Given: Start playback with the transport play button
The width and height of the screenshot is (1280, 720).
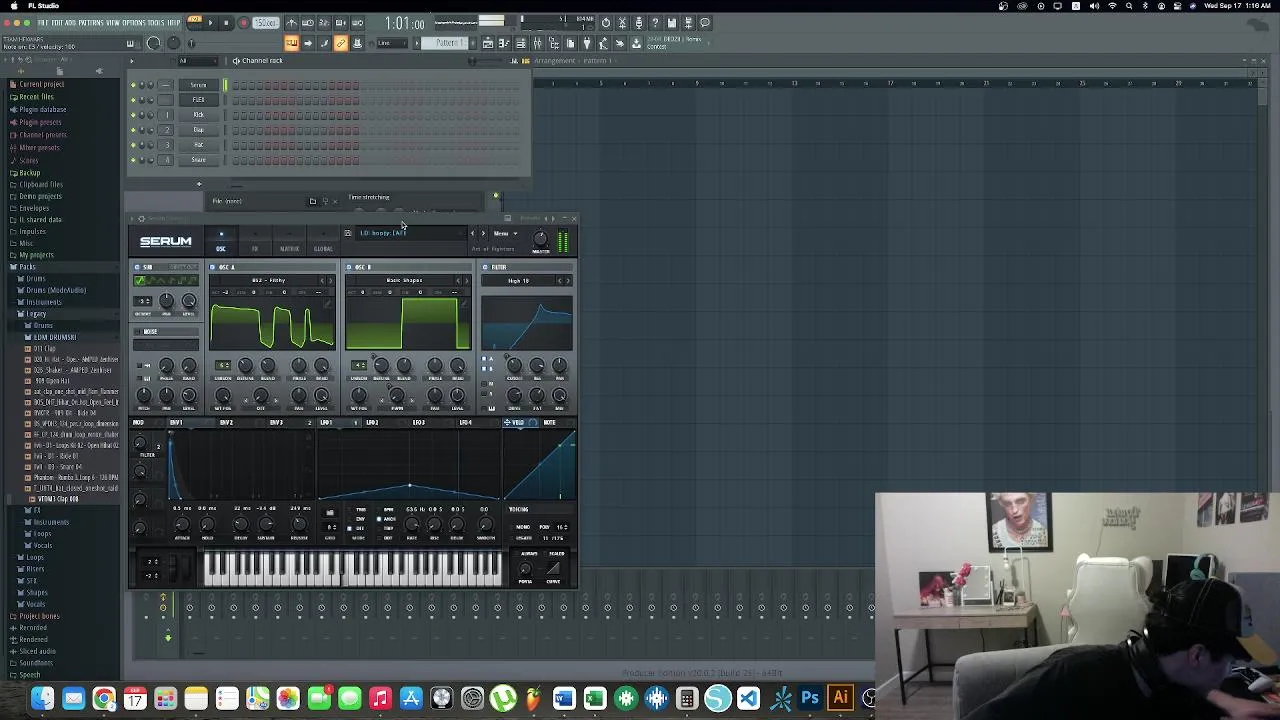Looking at the screenshot, I should click(210, 22).
